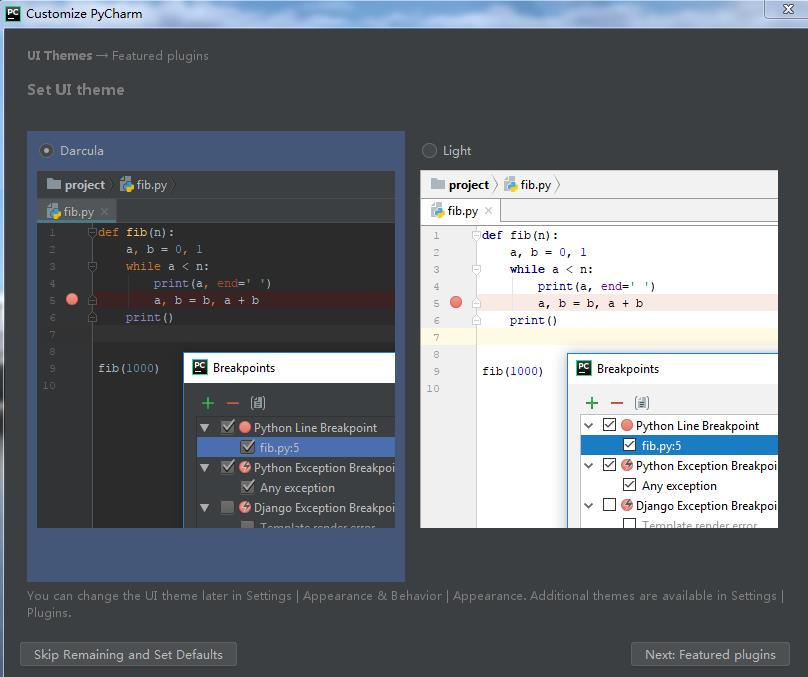Click the UI Themes breadcrumb step
Viewport: 808px width, 677px height.
60,56
